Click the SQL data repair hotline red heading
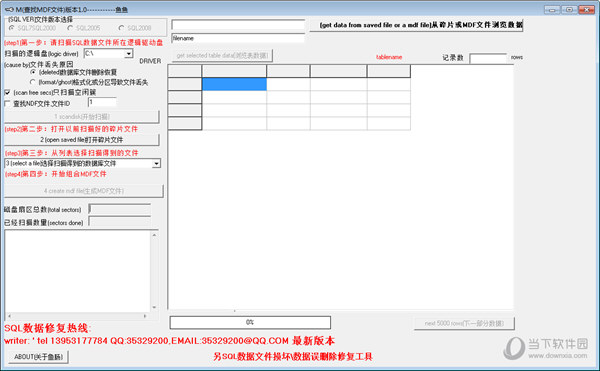600x371 pixels. tap(48, 328)
